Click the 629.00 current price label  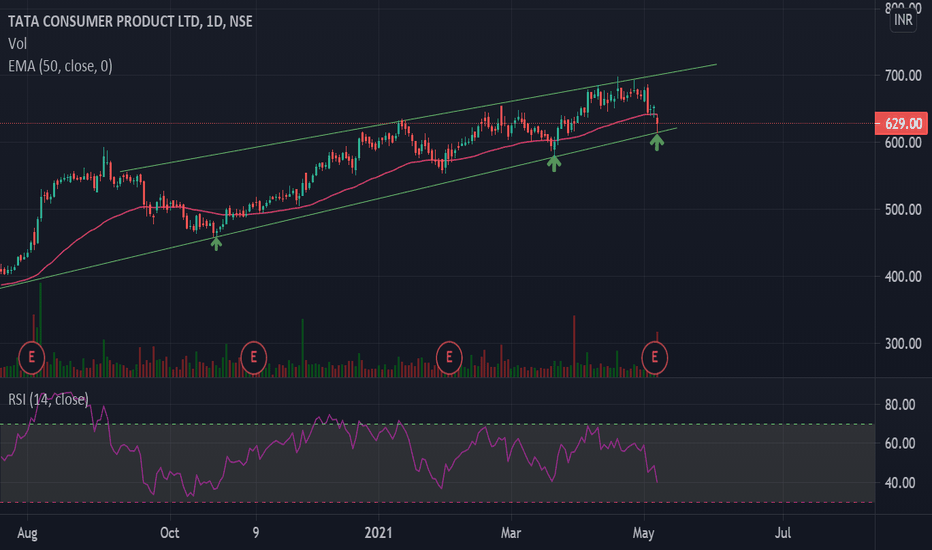tap(901, 124)
